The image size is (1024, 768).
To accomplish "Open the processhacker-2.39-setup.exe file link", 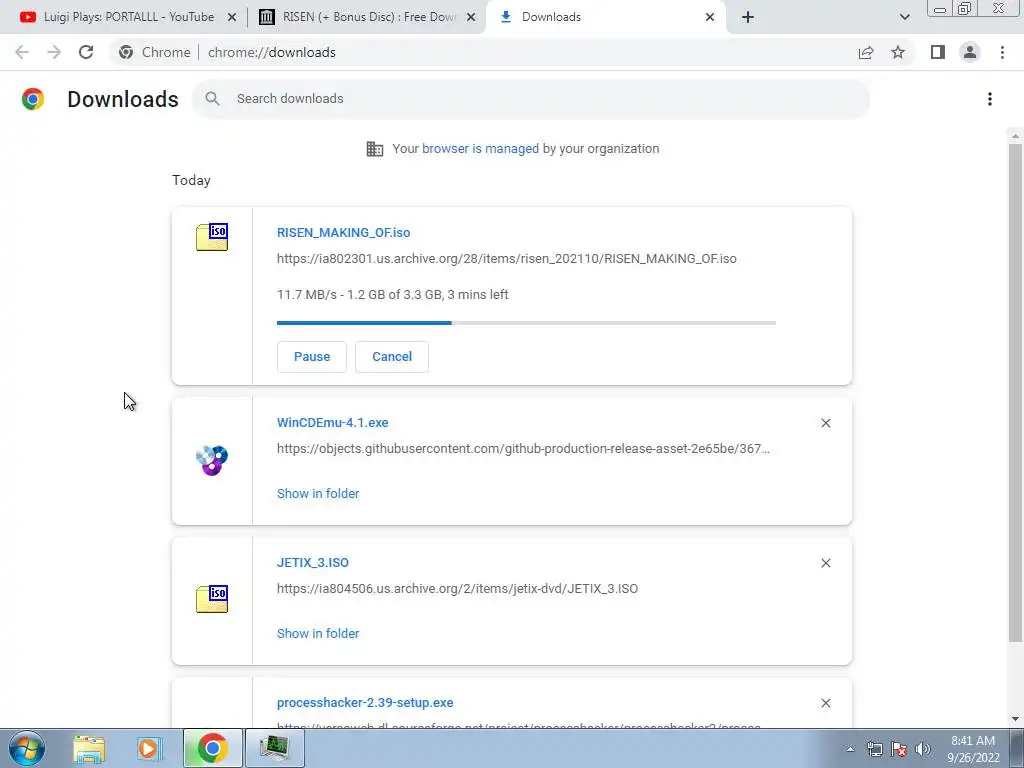I will click(x=365, y=703).
